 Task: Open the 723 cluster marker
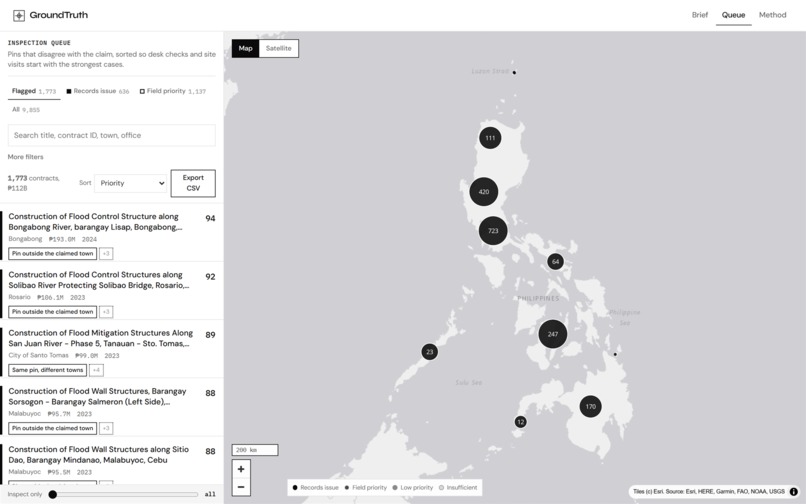pos(493,231)
